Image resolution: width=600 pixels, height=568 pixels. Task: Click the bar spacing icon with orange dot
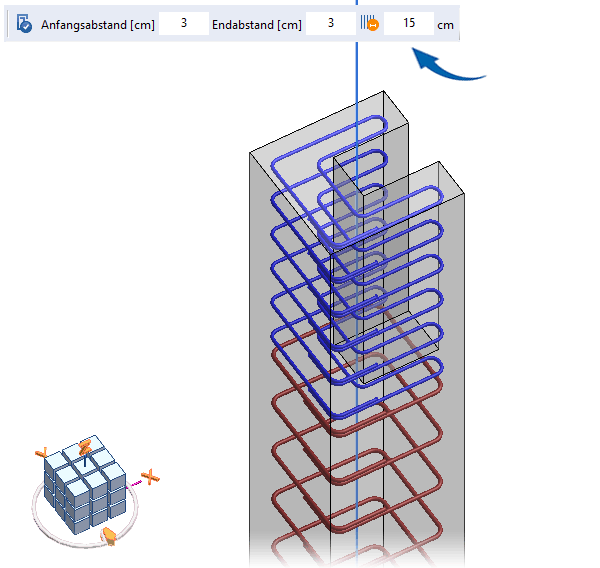click(x=369, y=23)
